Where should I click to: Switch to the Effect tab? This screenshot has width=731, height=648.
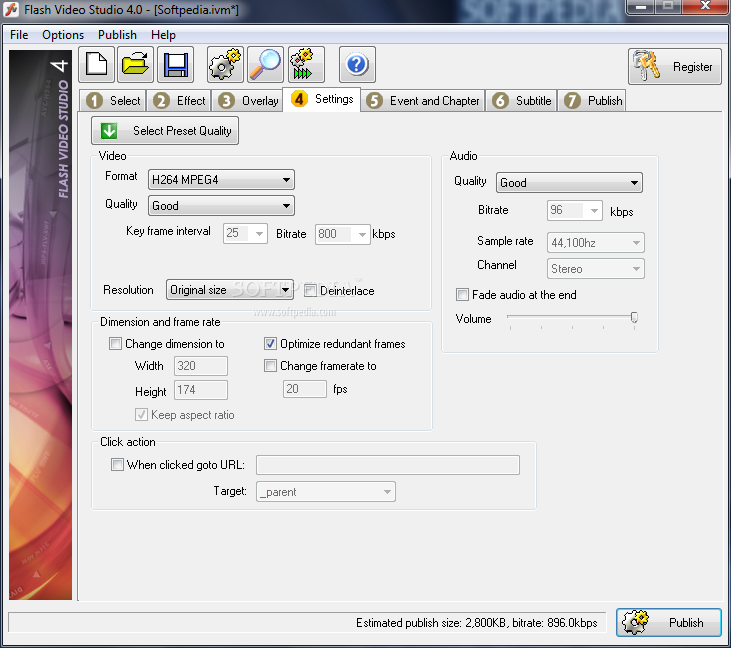pyautogui.click(x=179, y=101)
